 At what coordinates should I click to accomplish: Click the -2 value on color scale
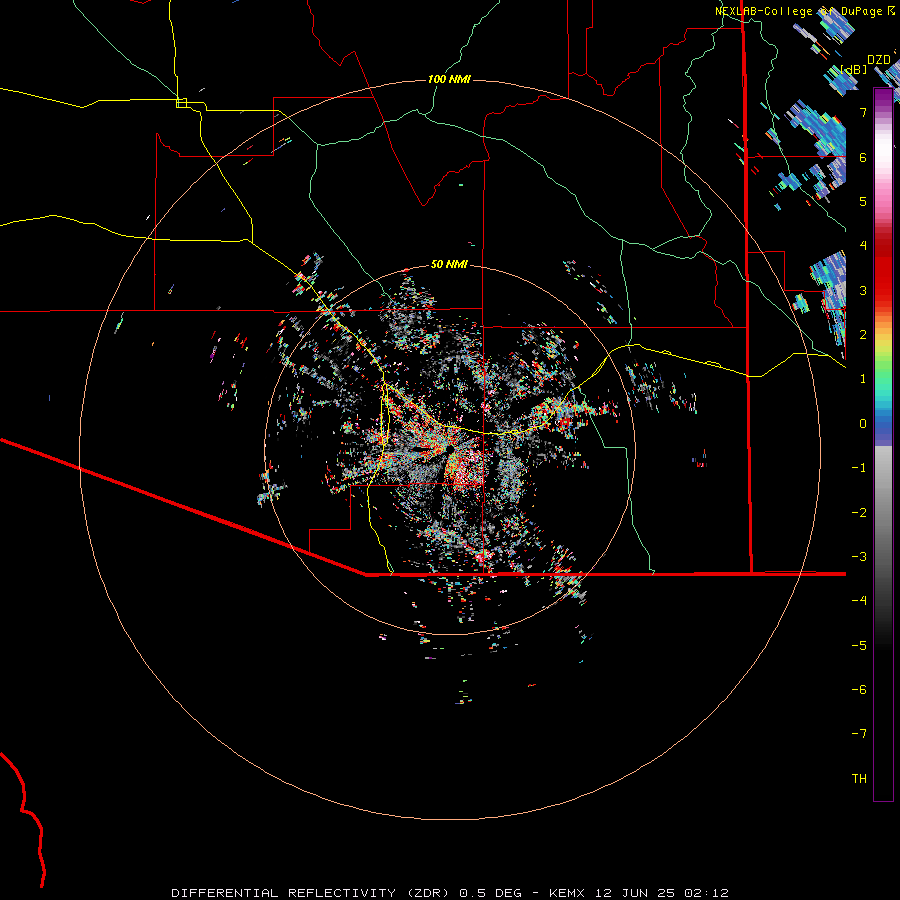859,512
